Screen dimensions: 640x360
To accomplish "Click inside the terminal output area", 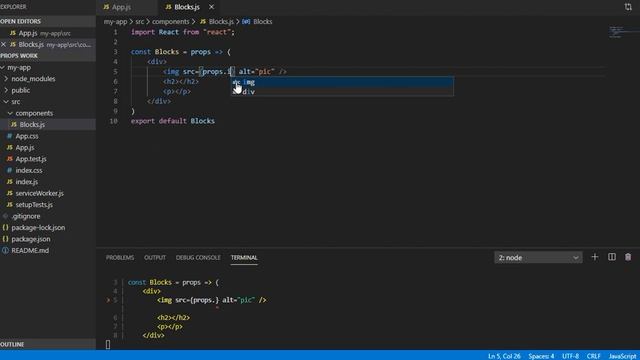I will [x=367, y=309].
